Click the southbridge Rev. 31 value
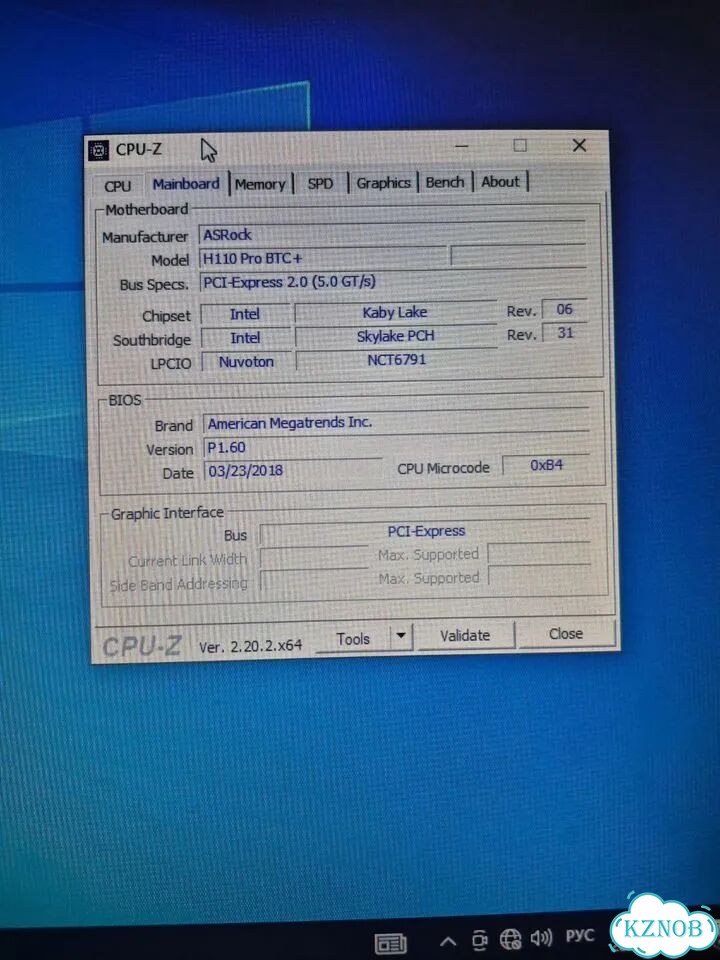The image size is (720, 960). [565, 333]
